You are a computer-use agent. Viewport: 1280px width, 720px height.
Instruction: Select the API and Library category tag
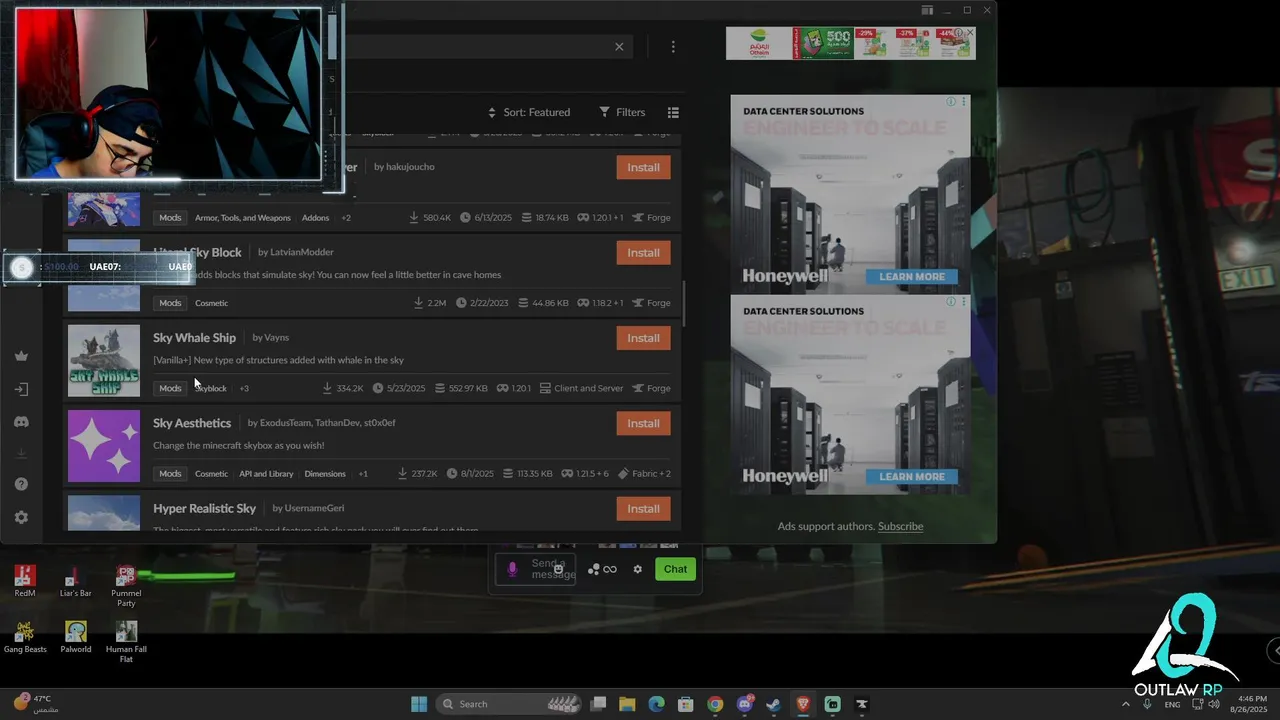(x=266, y=474)
